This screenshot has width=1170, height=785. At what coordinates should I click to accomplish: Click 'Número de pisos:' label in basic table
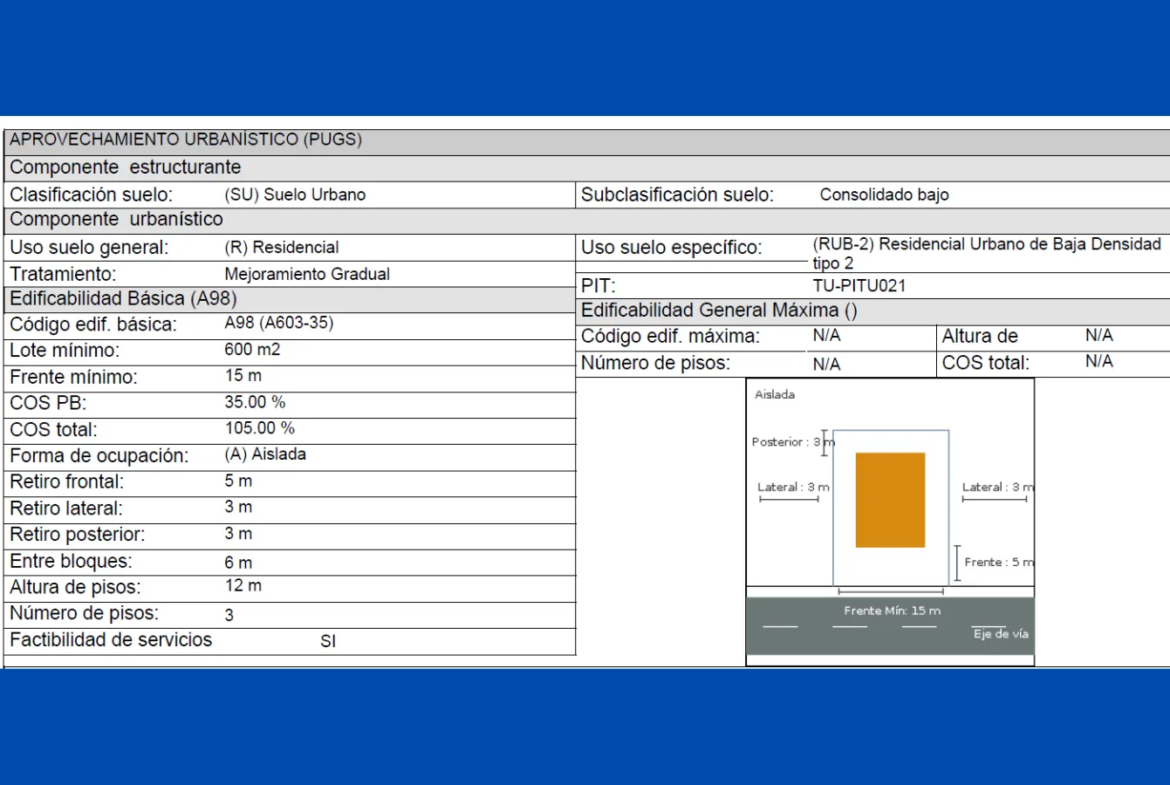84,613
